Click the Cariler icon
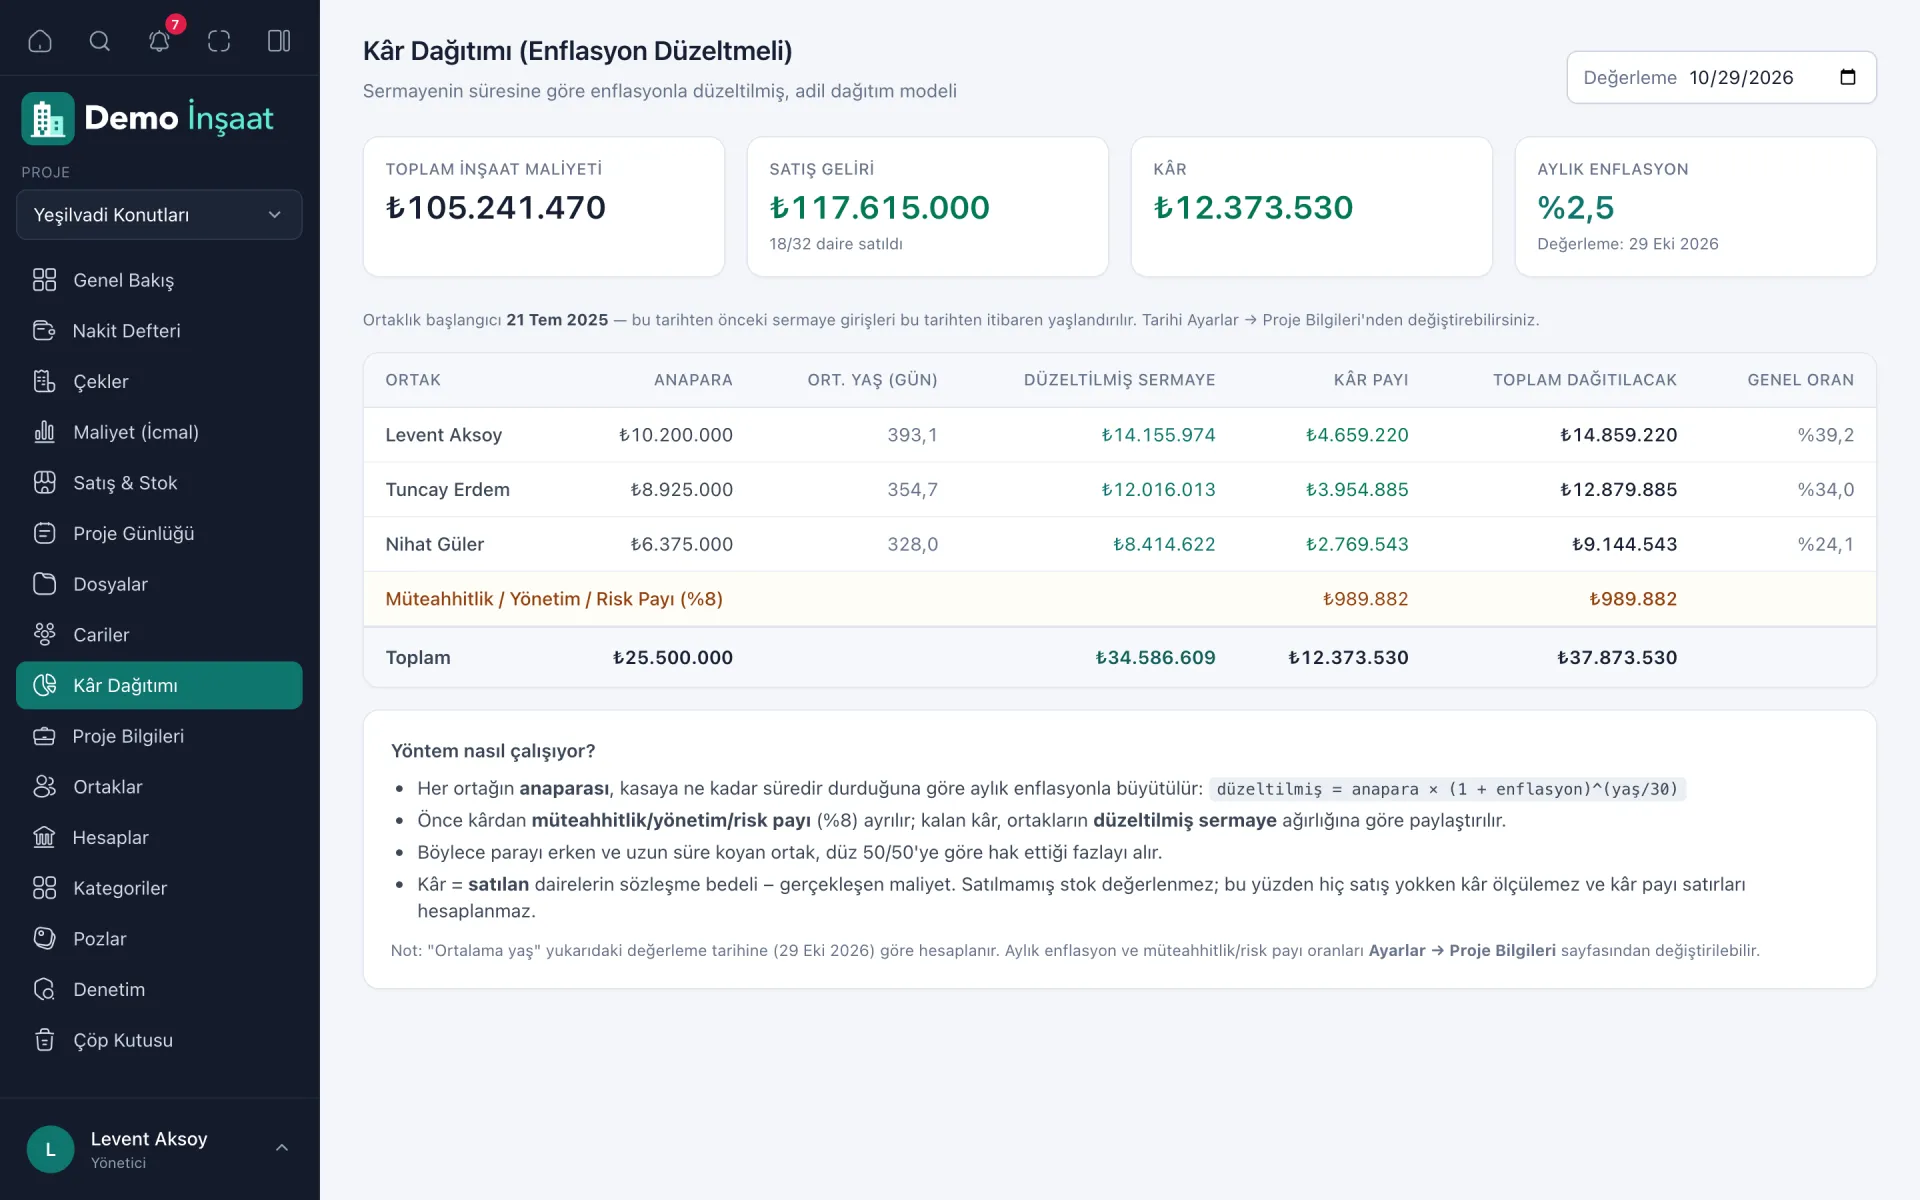This screenshot has width=1920, height=1200. 45,635
